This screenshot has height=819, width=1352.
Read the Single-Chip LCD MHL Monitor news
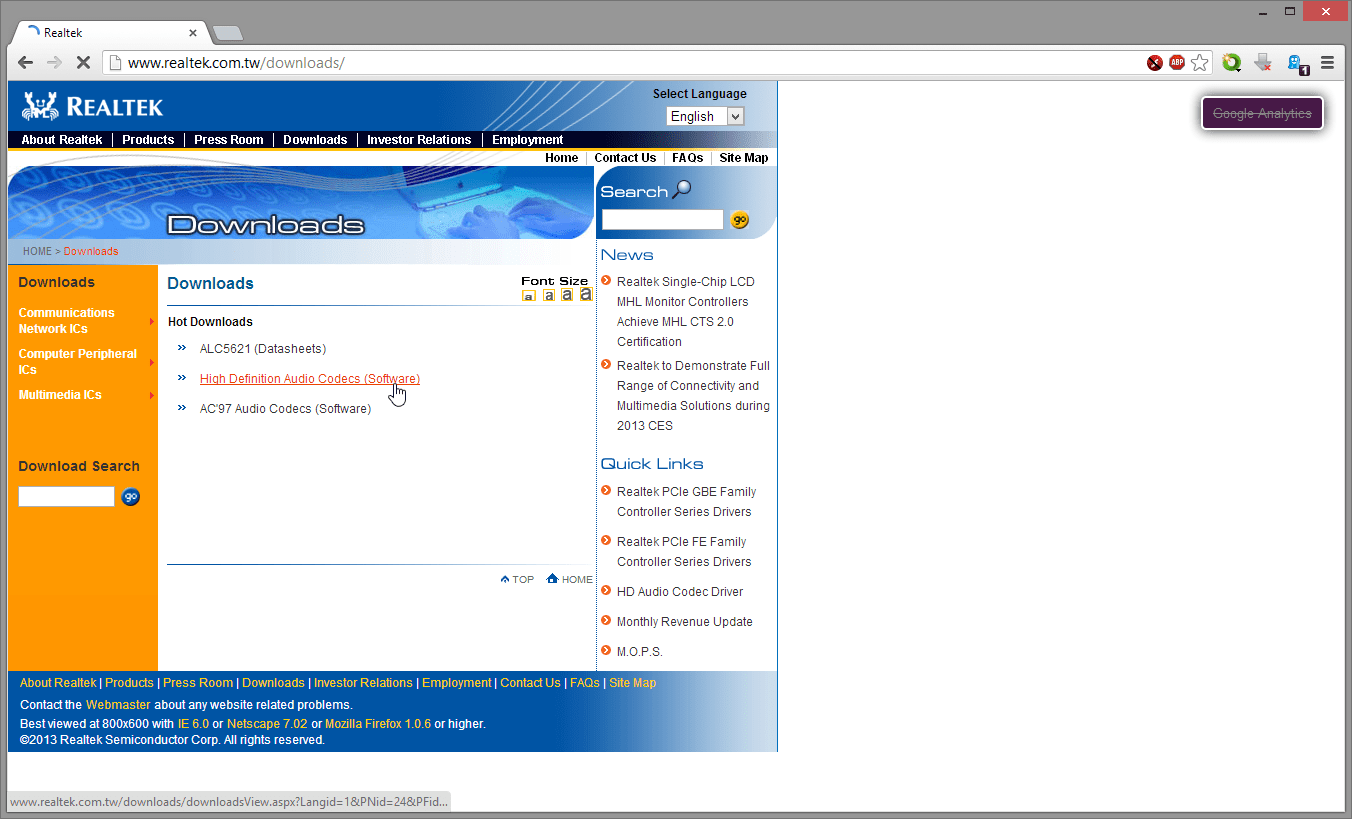point(686,312)
